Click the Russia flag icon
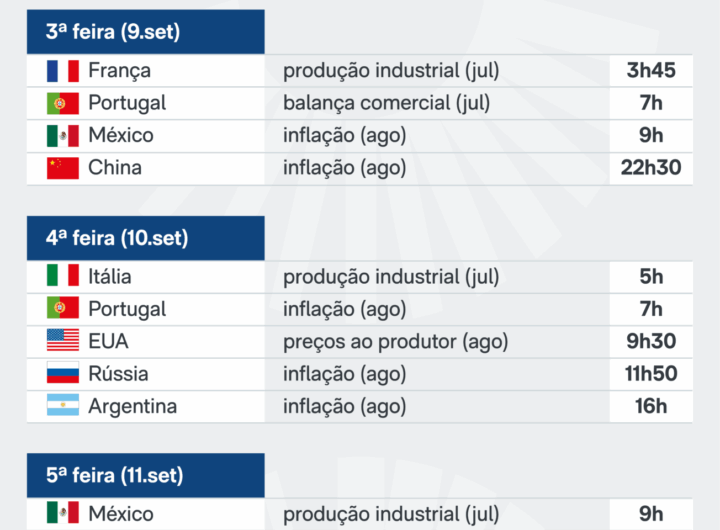This screenshot has width=720, height=530. coord(62,374)
